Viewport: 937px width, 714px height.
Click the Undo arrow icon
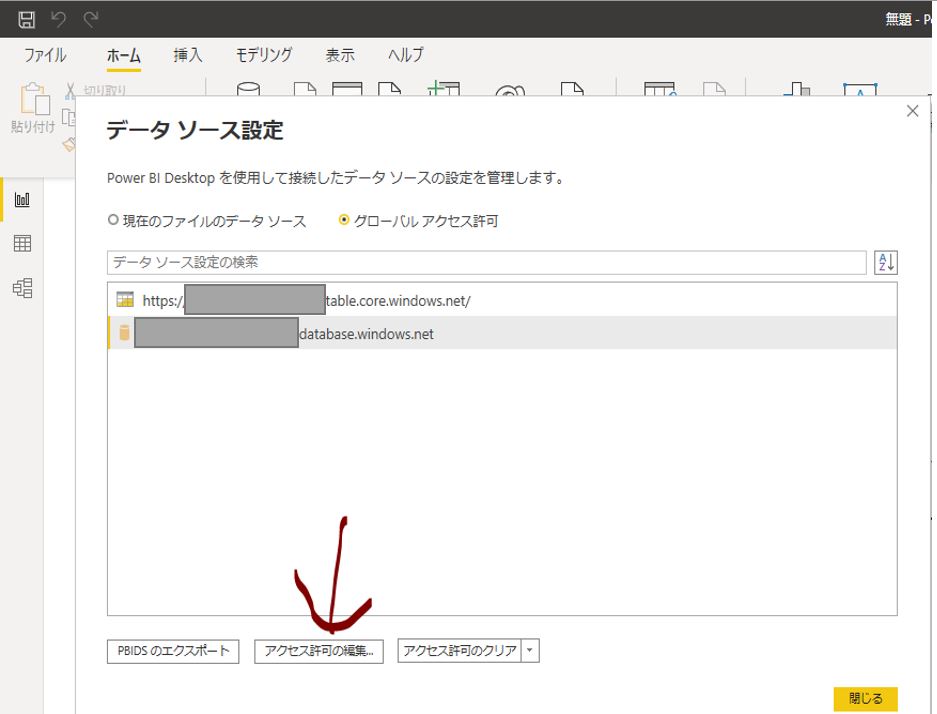click(x=59, y=19)
